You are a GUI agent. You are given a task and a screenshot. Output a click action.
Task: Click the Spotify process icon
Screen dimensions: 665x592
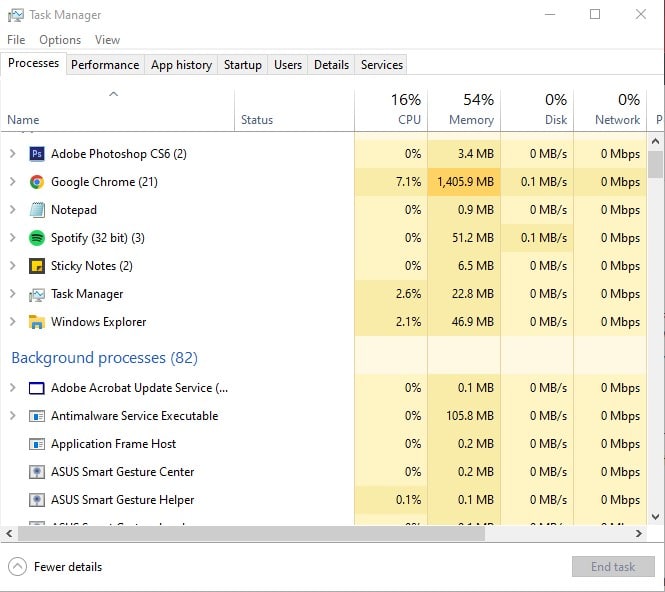coord(37,238)
